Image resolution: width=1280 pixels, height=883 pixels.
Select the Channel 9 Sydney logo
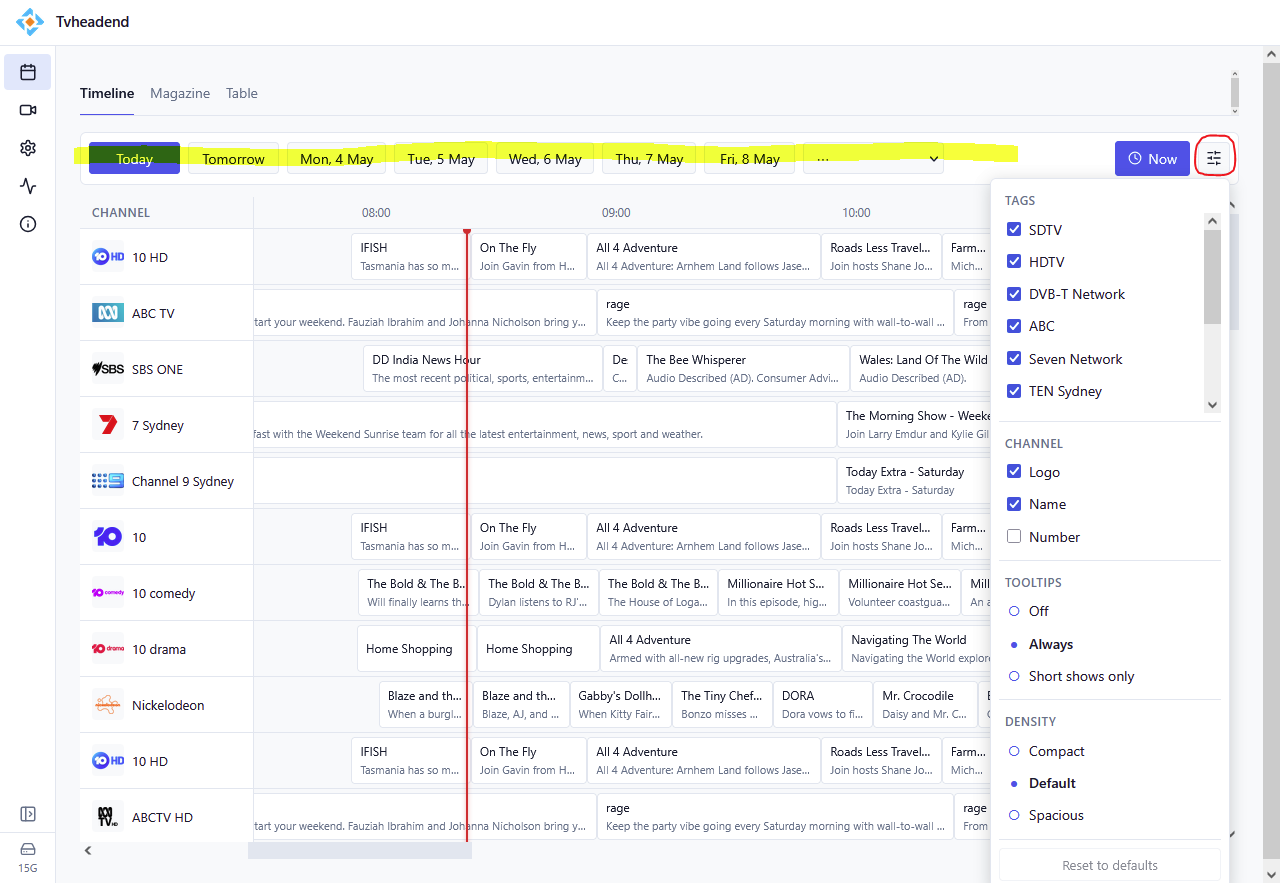click(108, 481)
